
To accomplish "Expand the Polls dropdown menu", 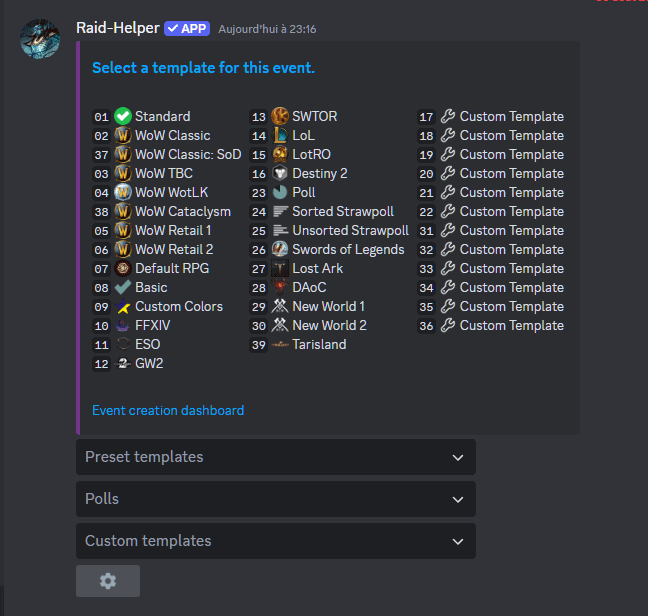I will pyautogui.click(x=275, y=499).
